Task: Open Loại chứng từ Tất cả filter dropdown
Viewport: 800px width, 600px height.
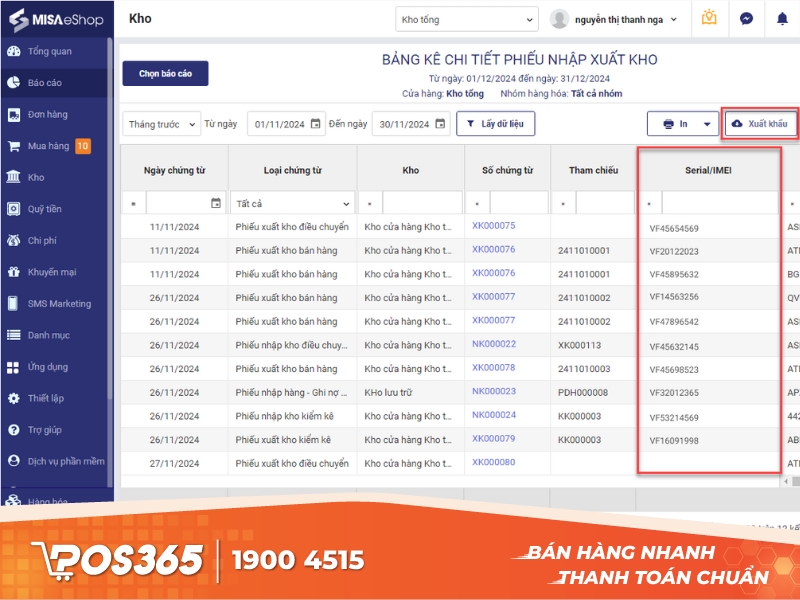Action: (292, 204)
